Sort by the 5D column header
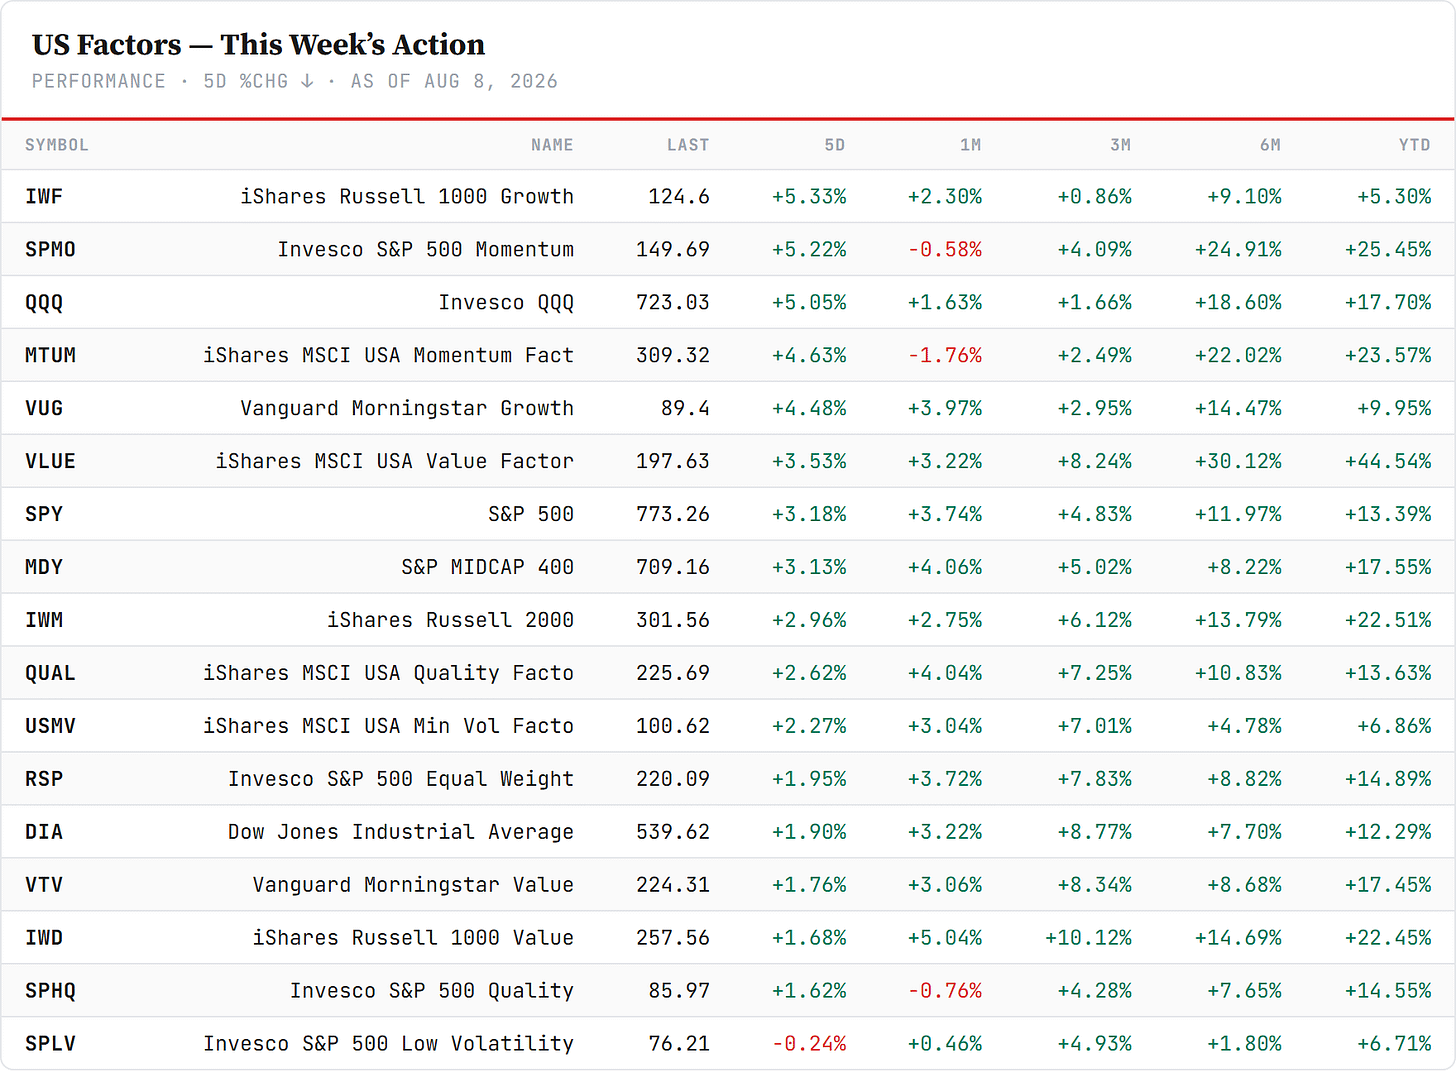The image size is (1456, 1072). (x=834, y=145)
